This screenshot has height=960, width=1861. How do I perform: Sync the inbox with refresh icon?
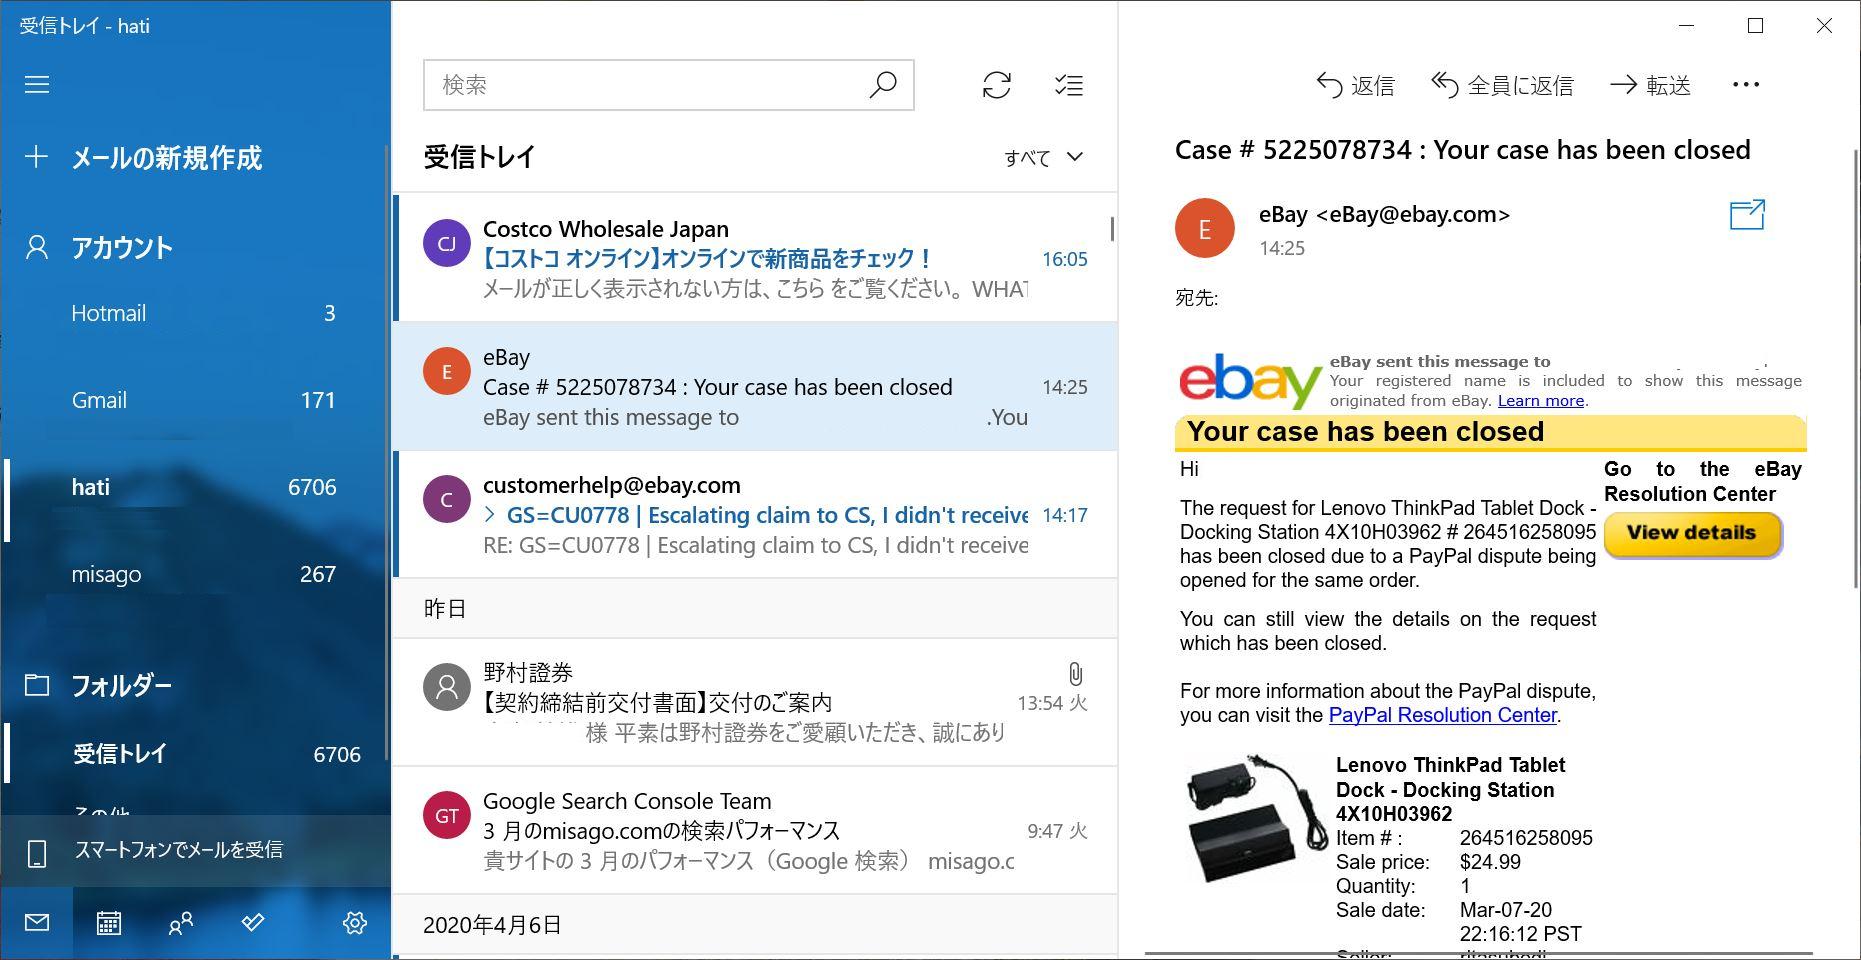pyautogui.click(x=997, y=85)
